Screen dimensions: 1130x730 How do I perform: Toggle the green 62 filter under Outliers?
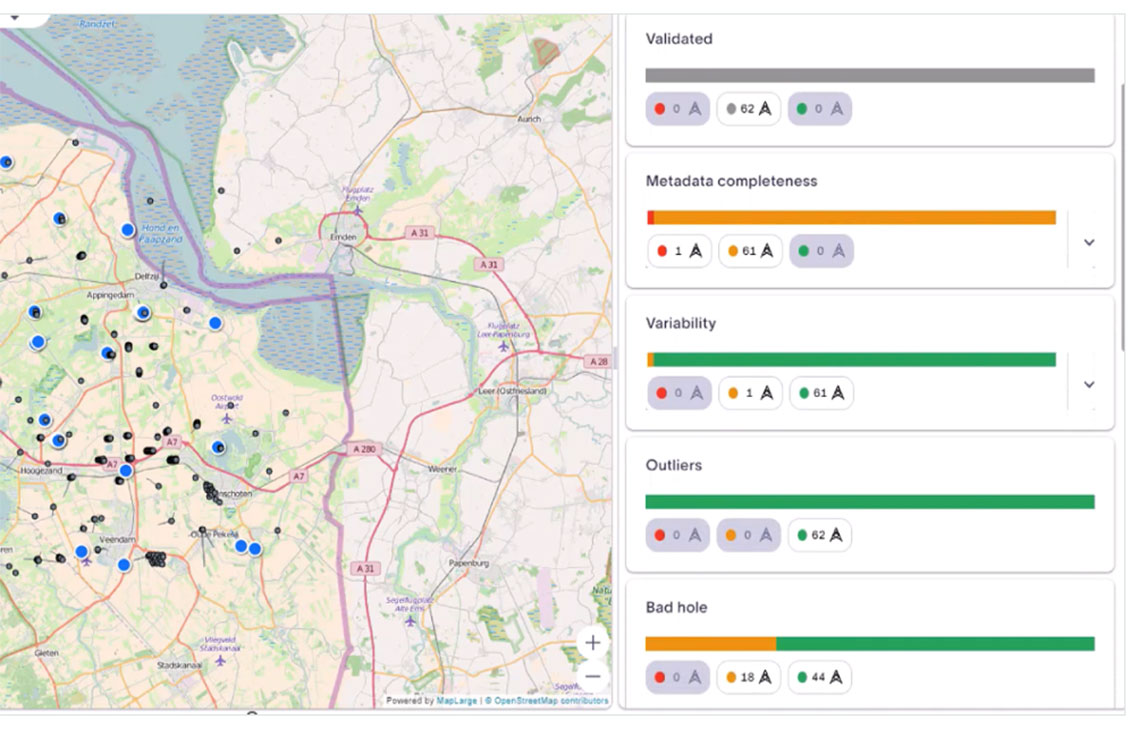coord(820,535)
